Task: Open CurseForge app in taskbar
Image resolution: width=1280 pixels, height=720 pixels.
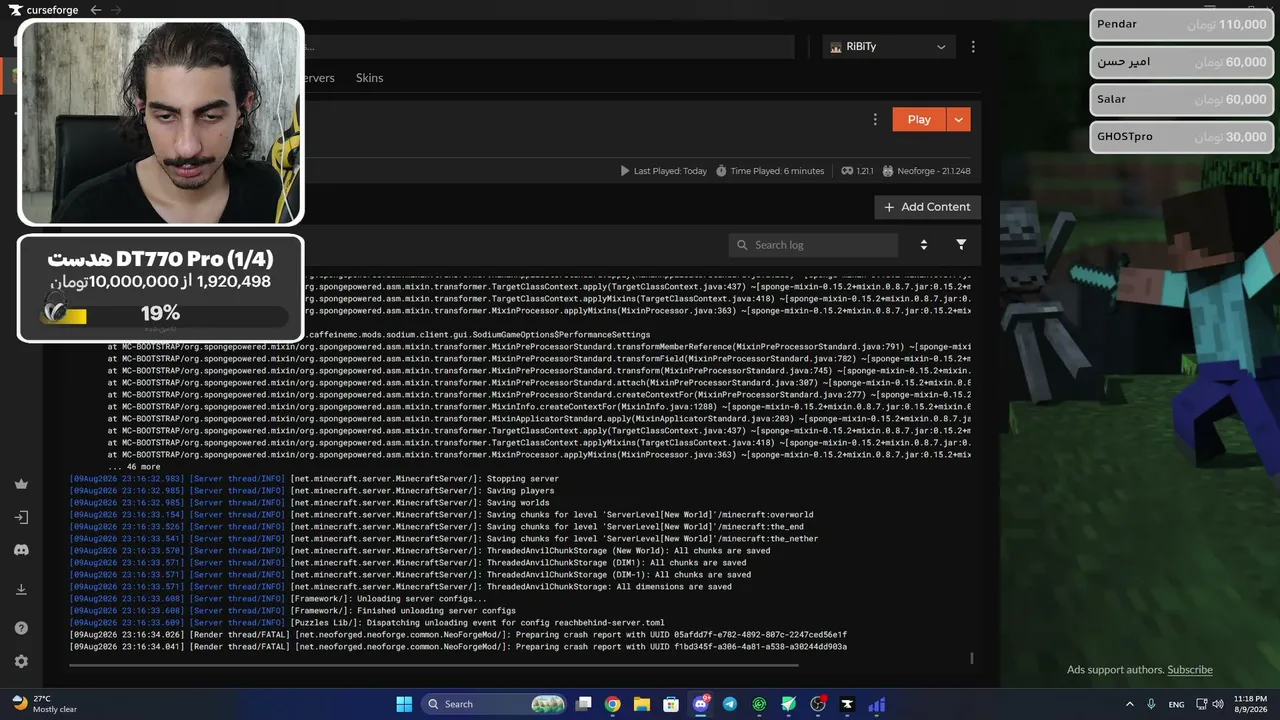Action: pyautogui.click(x=847, y=704)
